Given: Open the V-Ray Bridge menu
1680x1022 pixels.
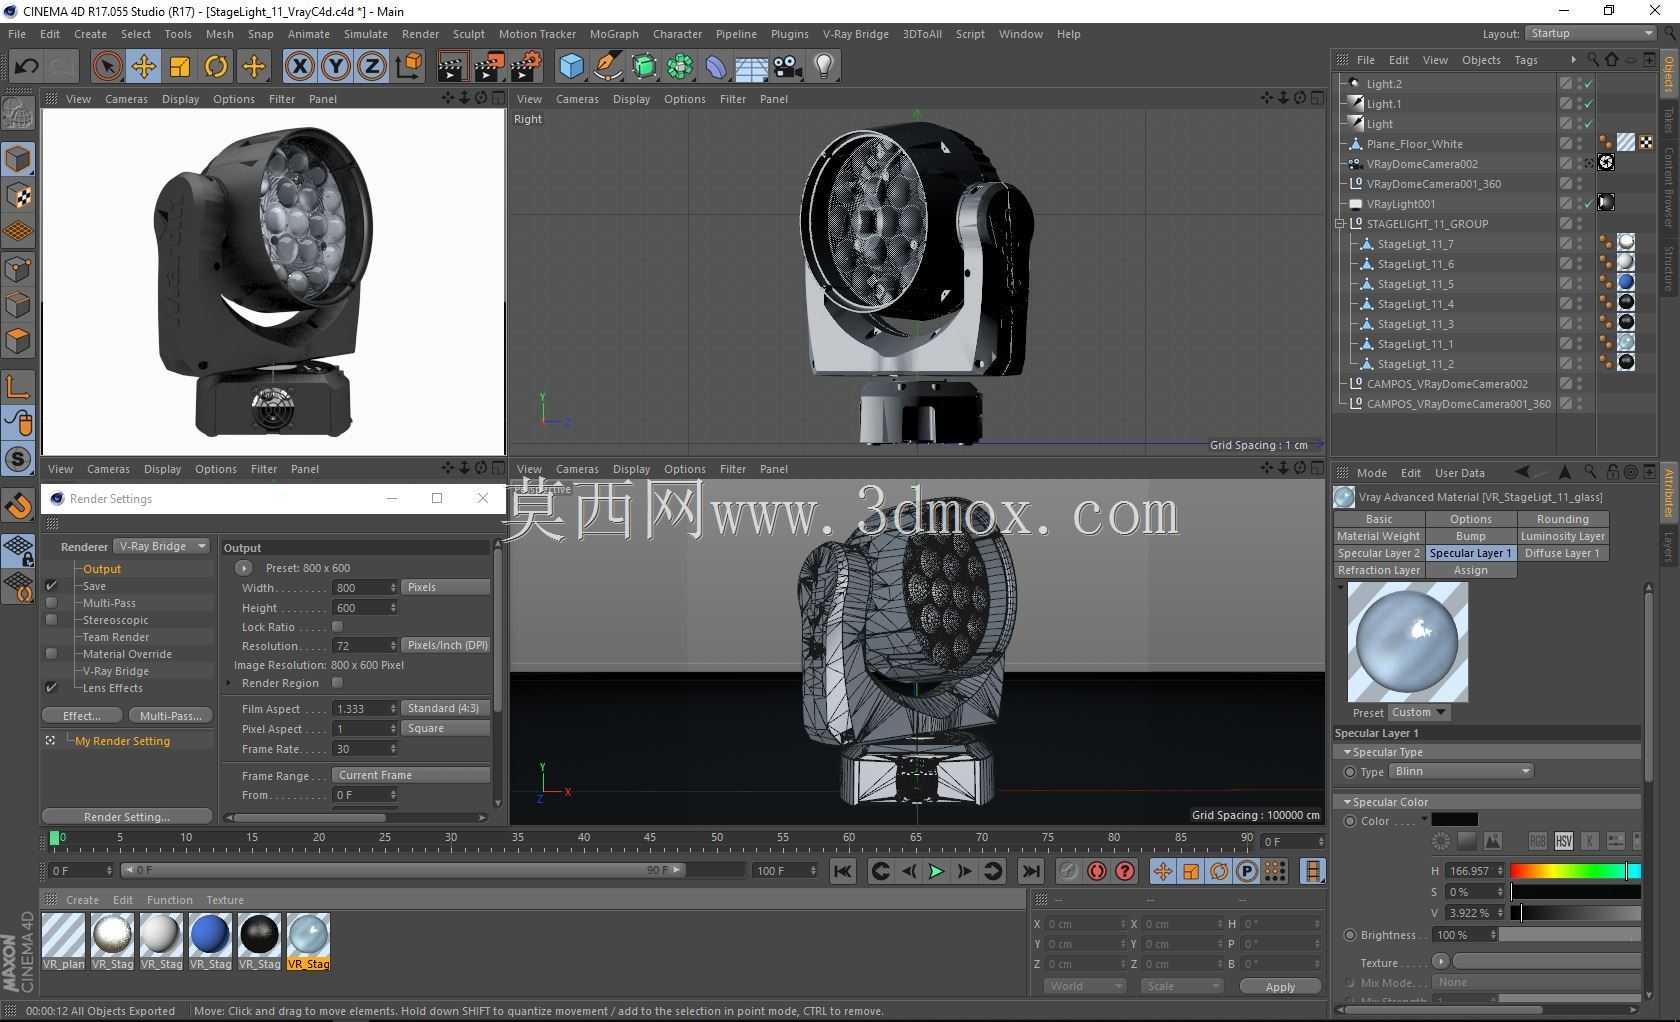Looking at the screenshot, I should (855, 34).
